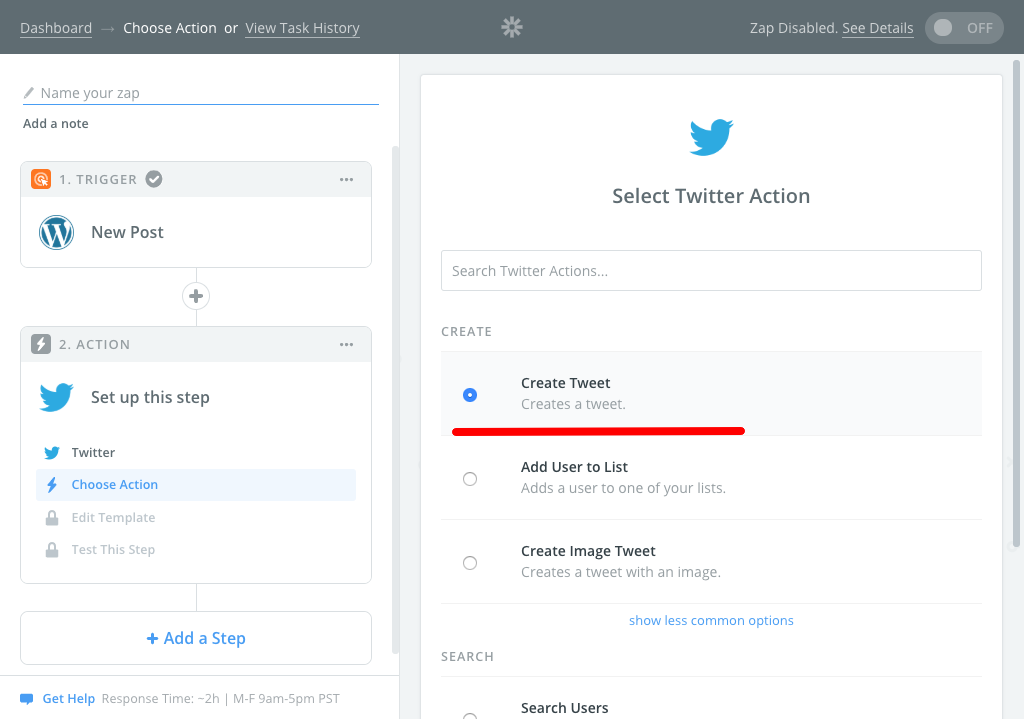Screen dimensions: 1024x719
Task: Click the WordPress logo in New Post step
Action: click(56, 232)
